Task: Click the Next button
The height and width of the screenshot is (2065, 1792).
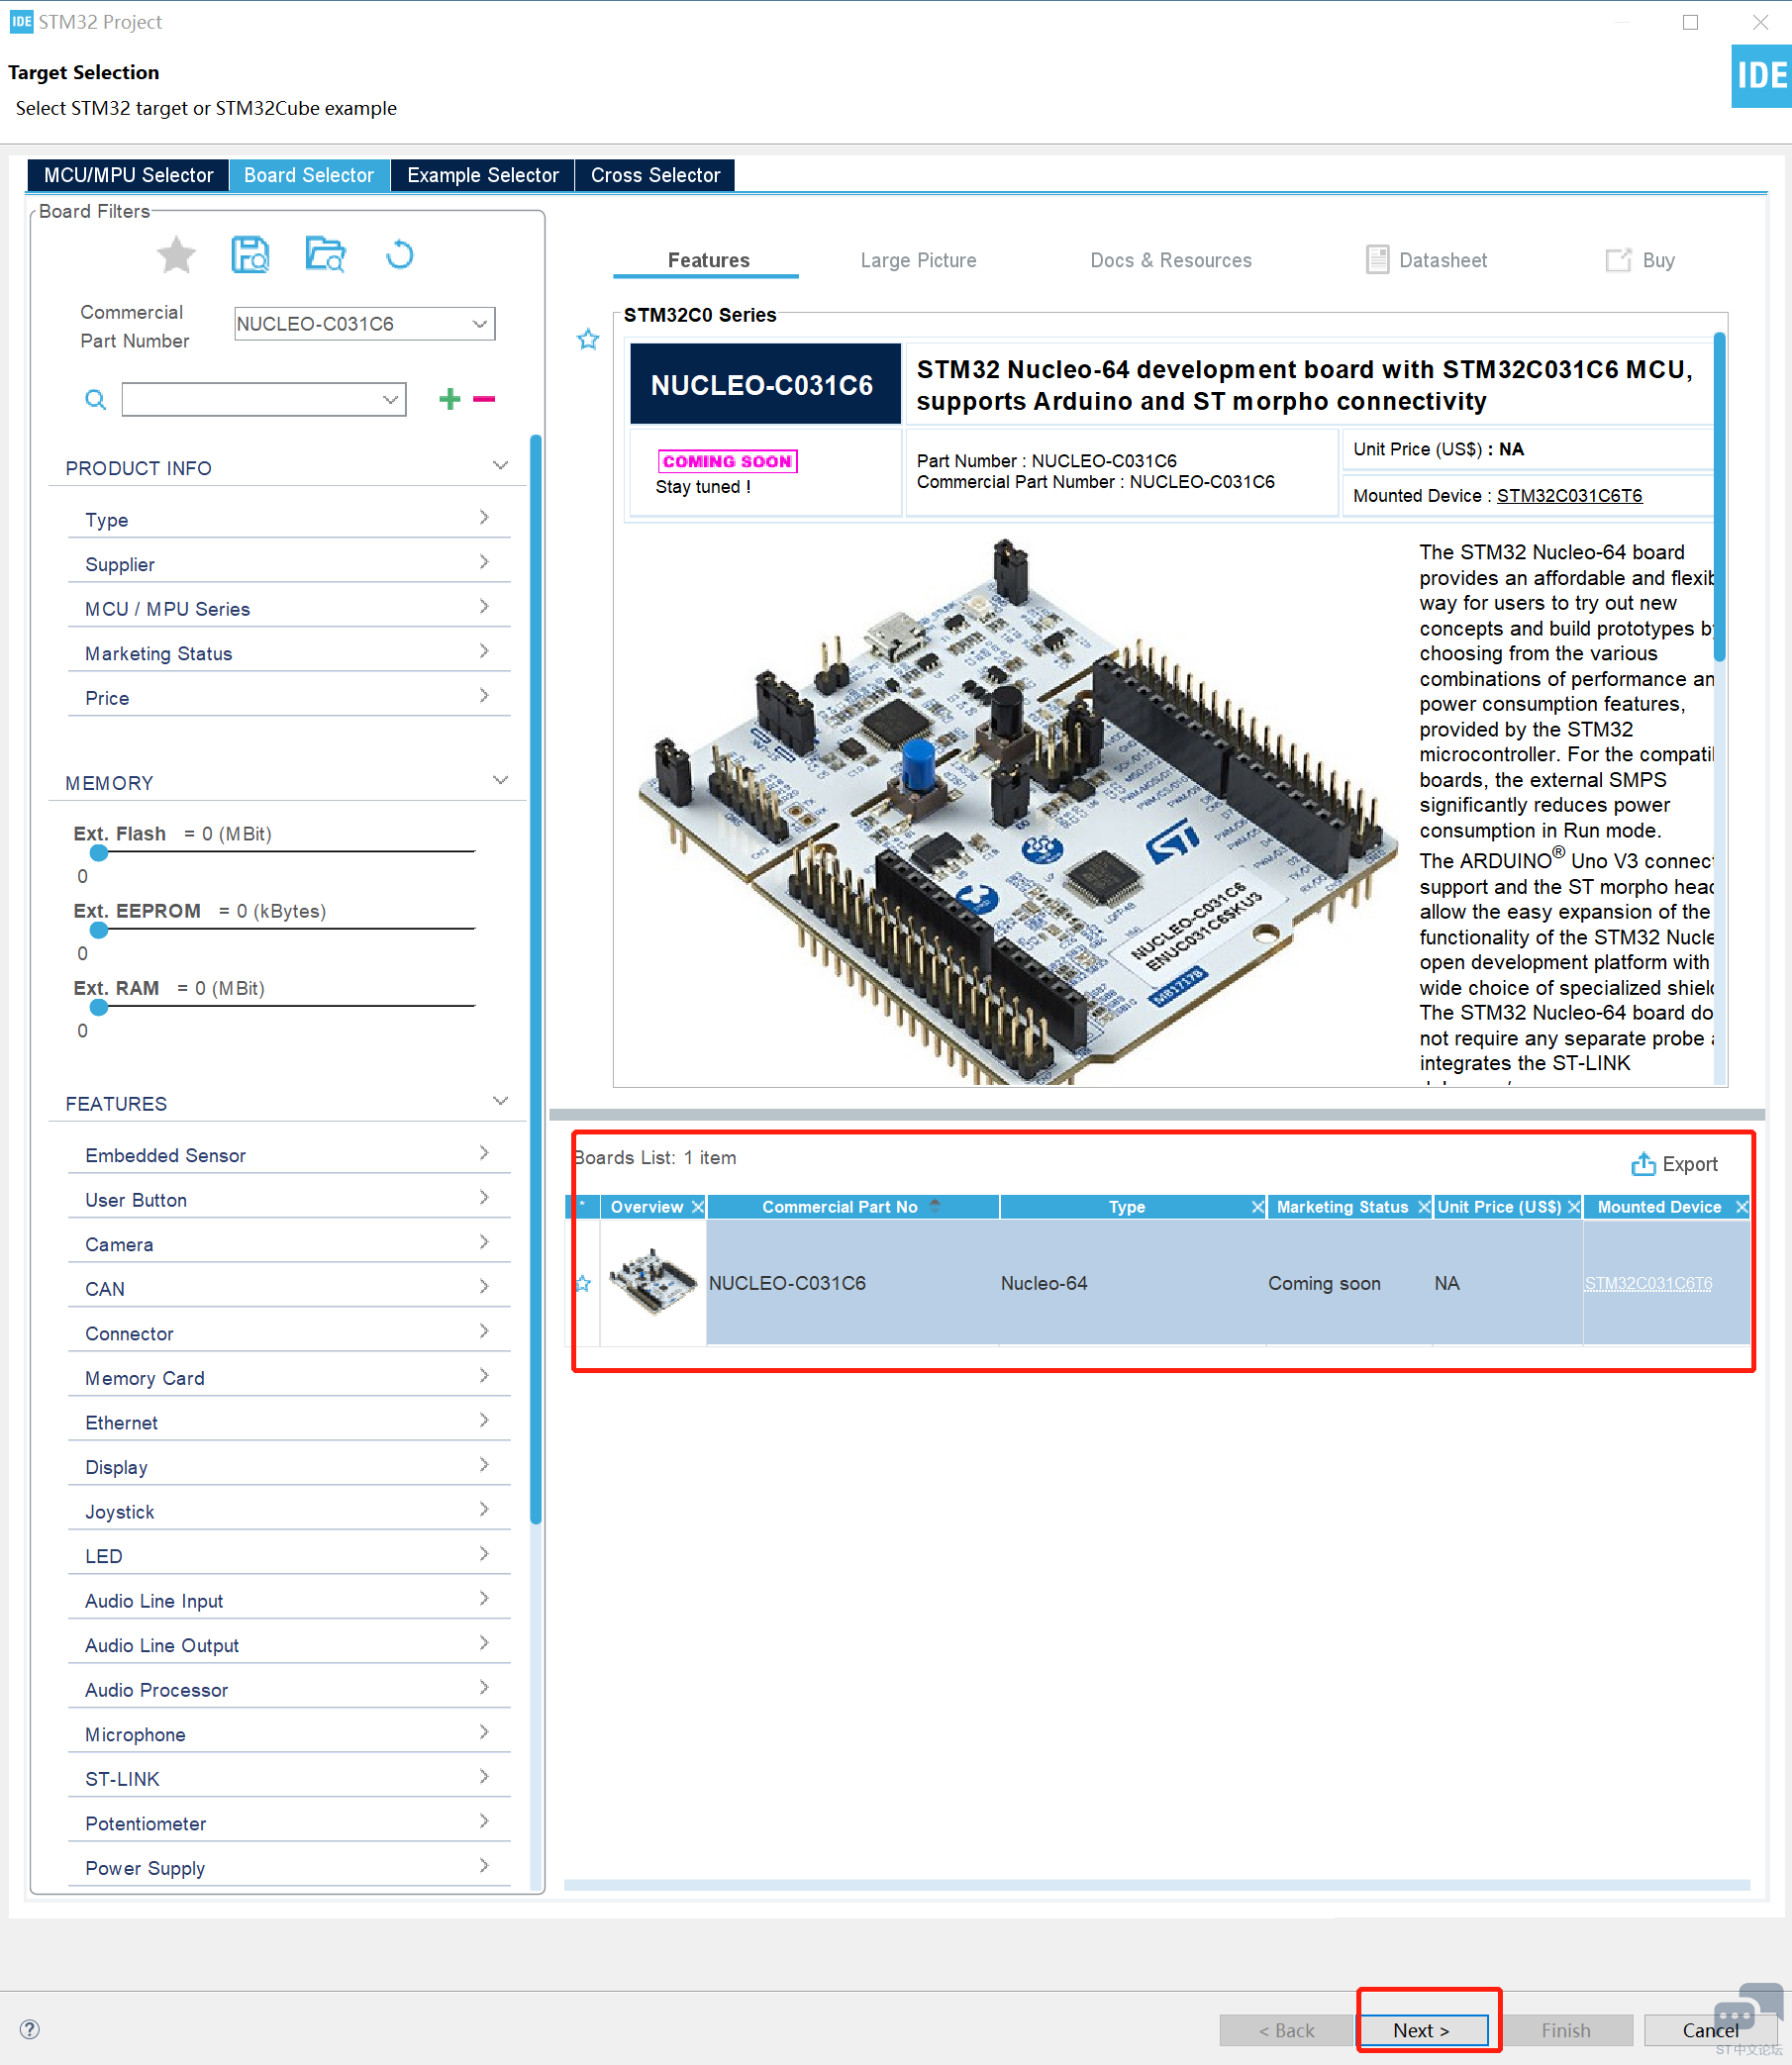Action: click(1421, 2030)
